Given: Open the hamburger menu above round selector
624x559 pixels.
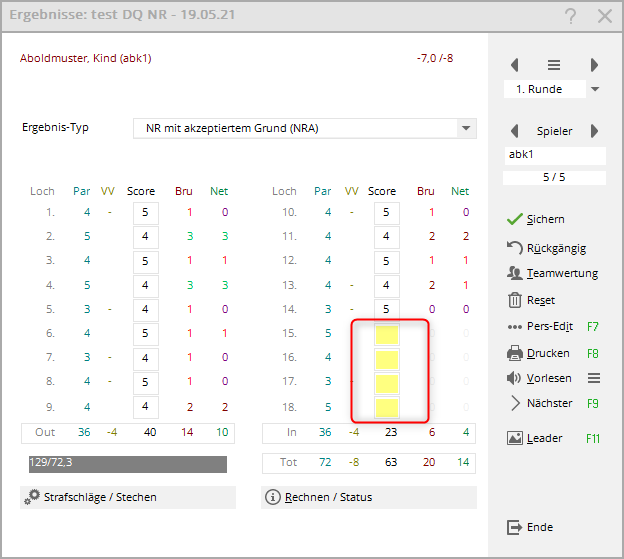Looking at the screenshot, I should (x=554, y=65).
